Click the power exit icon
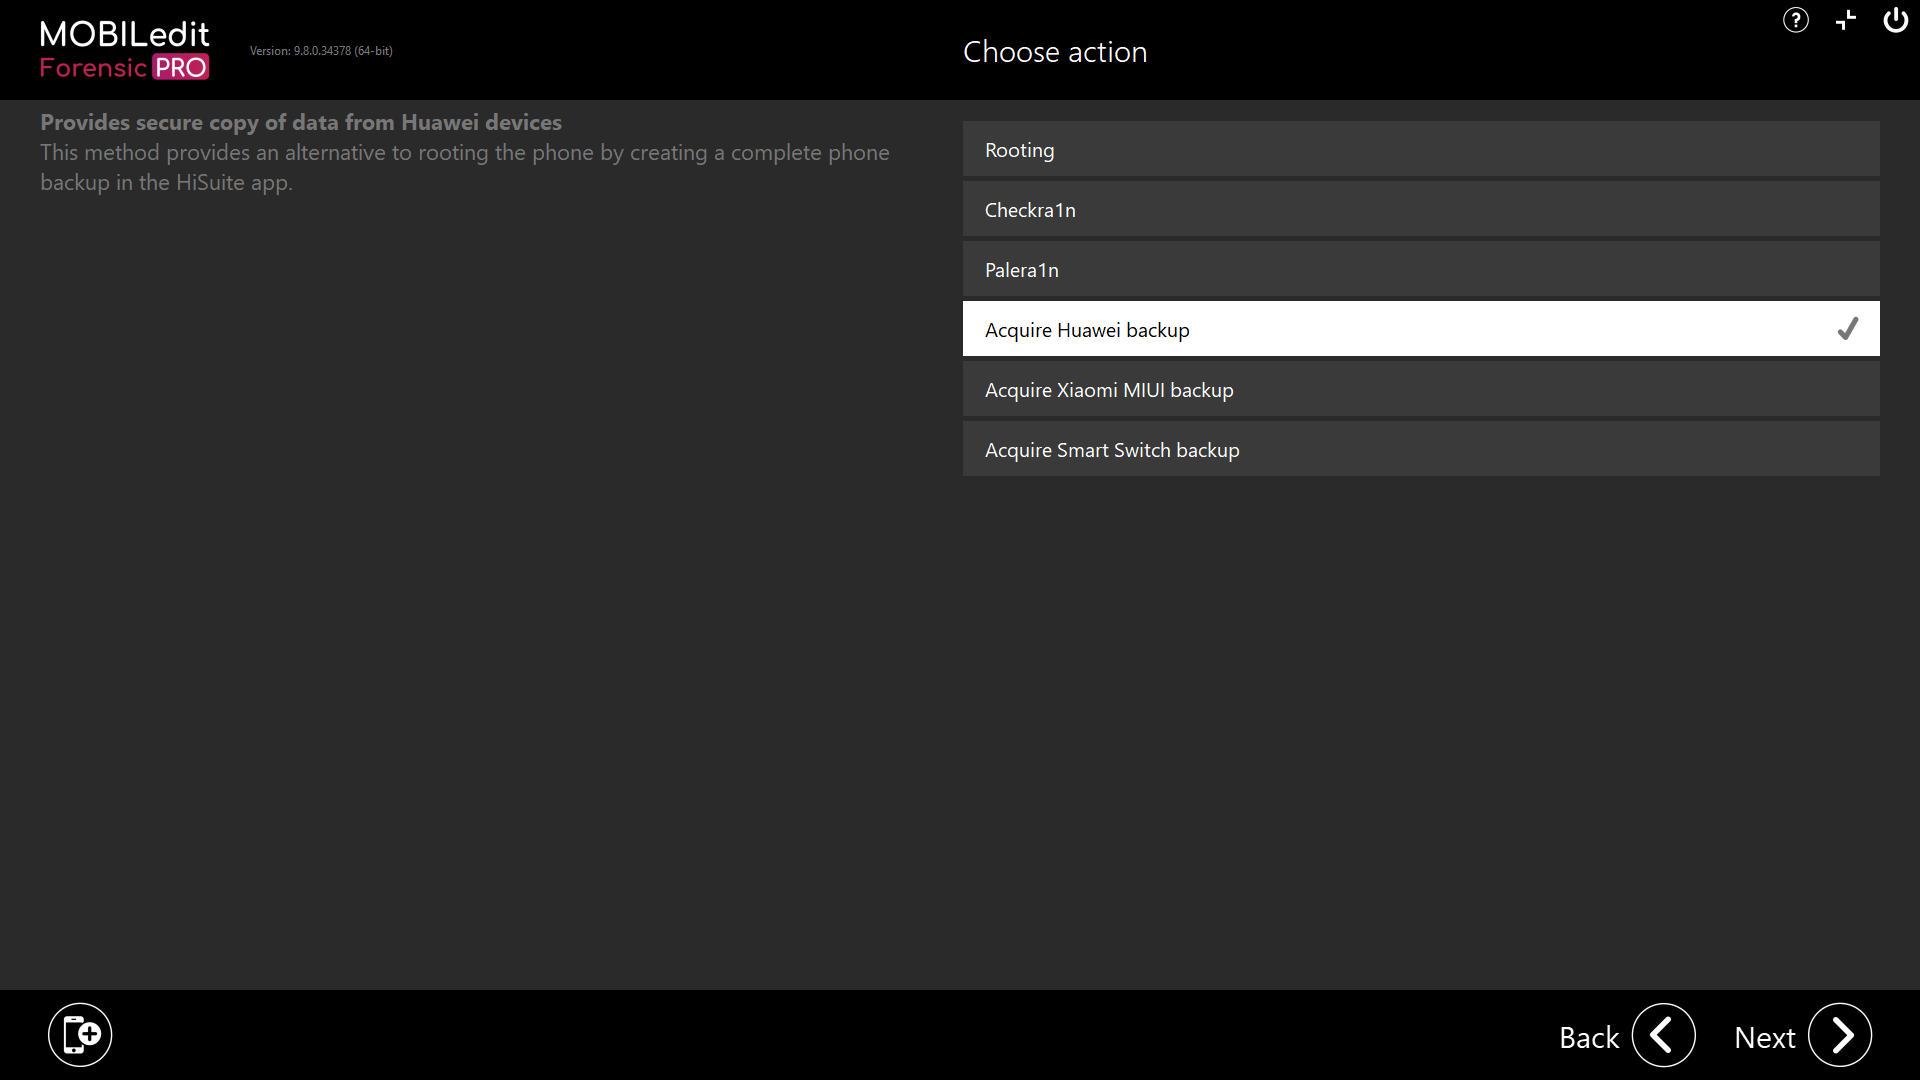 pos(1895,20)
